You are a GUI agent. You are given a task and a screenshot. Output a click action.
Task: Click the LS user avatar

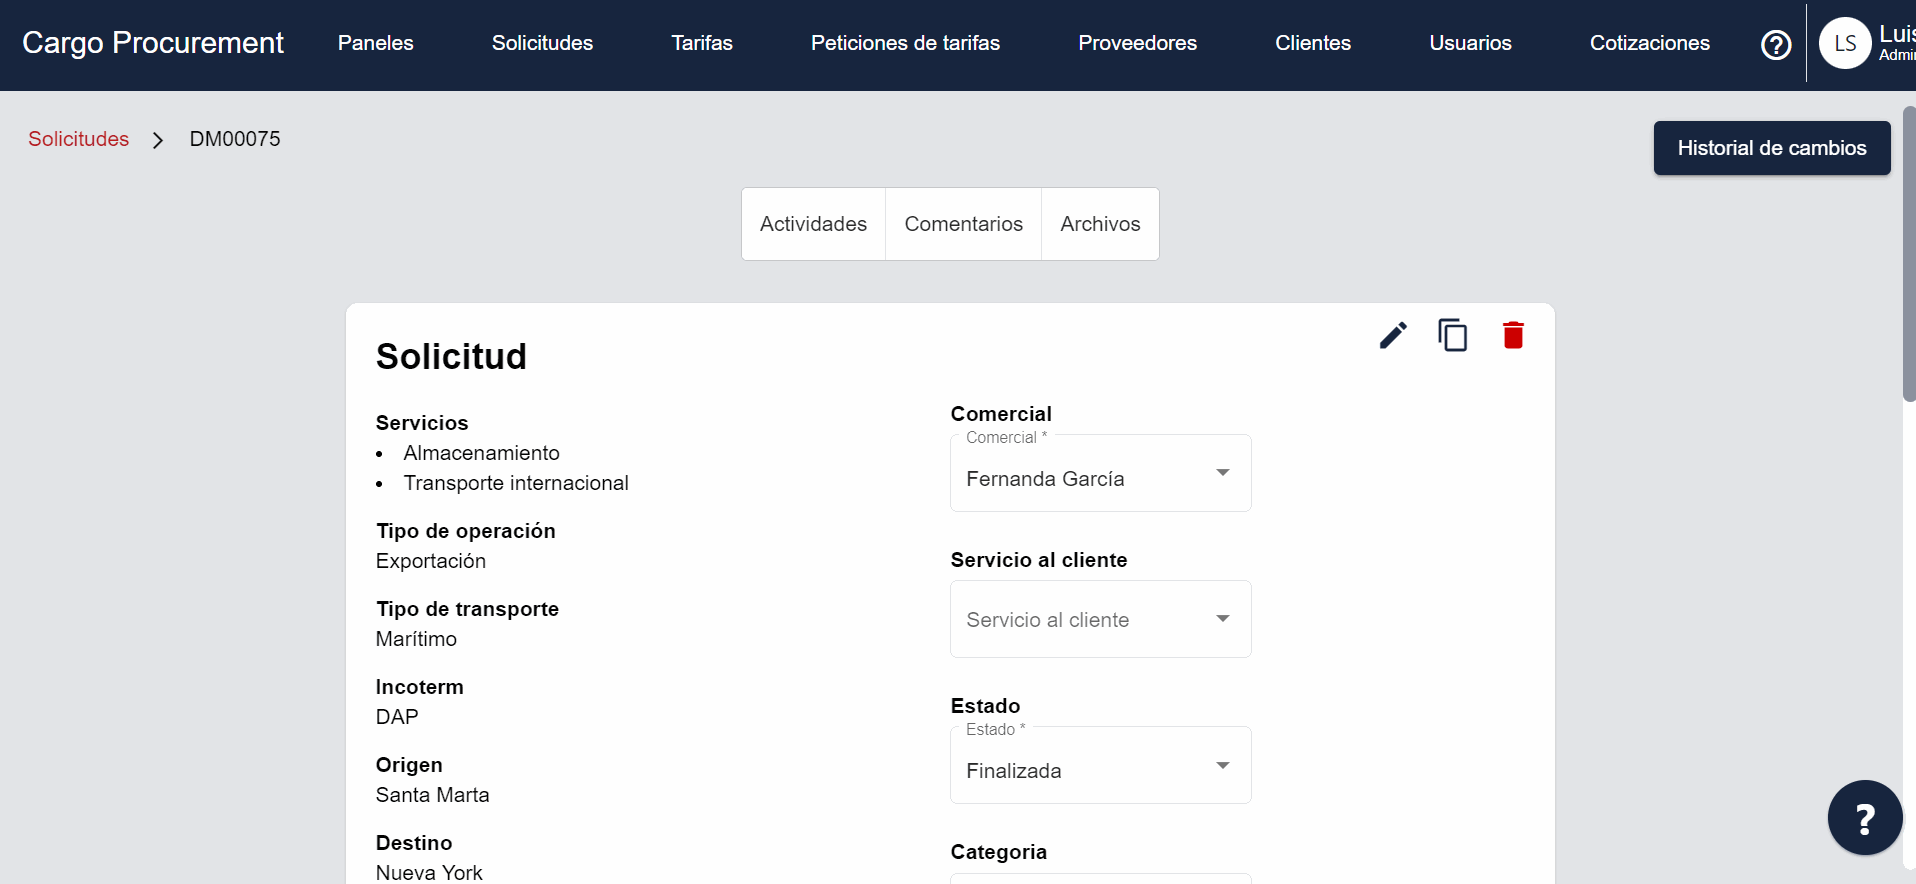tap(1844, 44)
